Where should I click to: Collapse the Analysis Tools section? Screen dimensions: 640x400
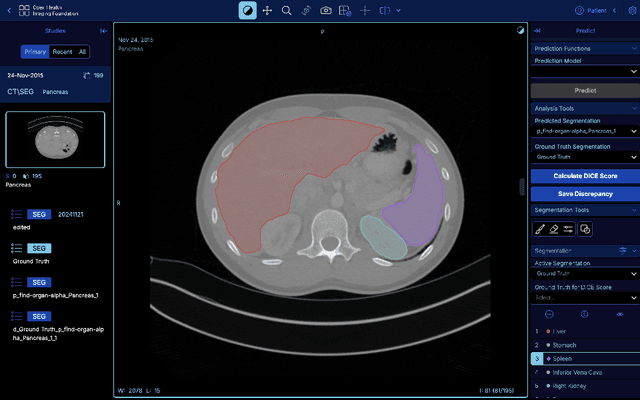634,108
